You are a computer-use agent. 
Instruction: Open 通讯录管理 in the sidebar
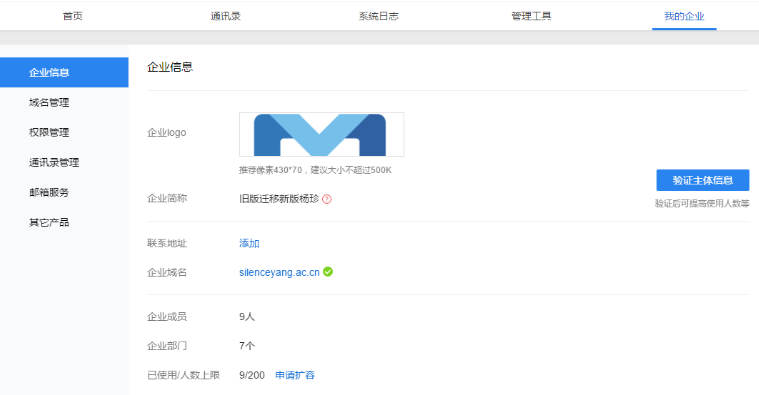click(x=54, y=163)
